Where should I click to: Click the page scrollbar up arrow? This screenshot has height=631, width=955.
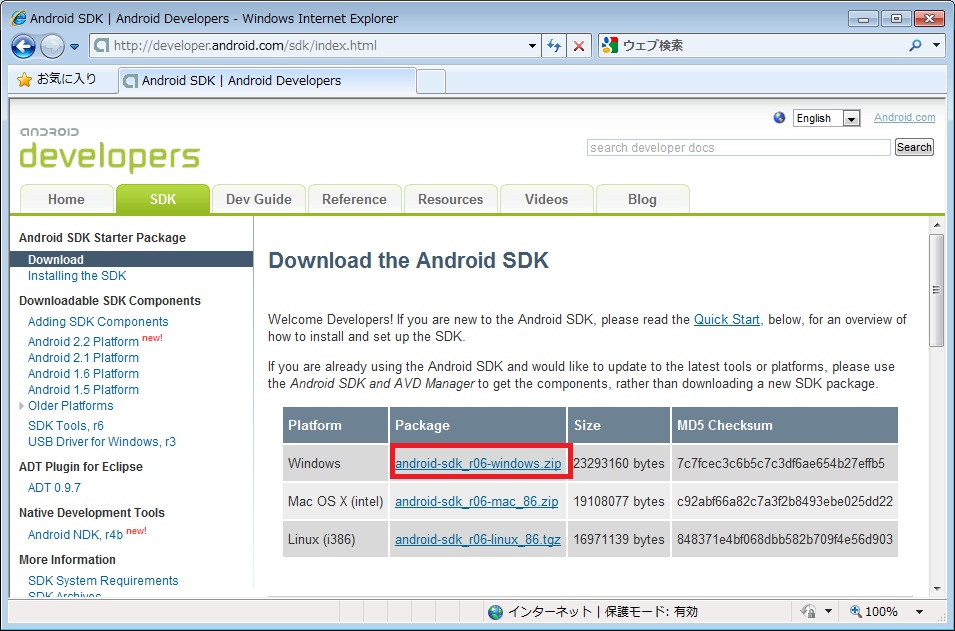pos(936,225)
